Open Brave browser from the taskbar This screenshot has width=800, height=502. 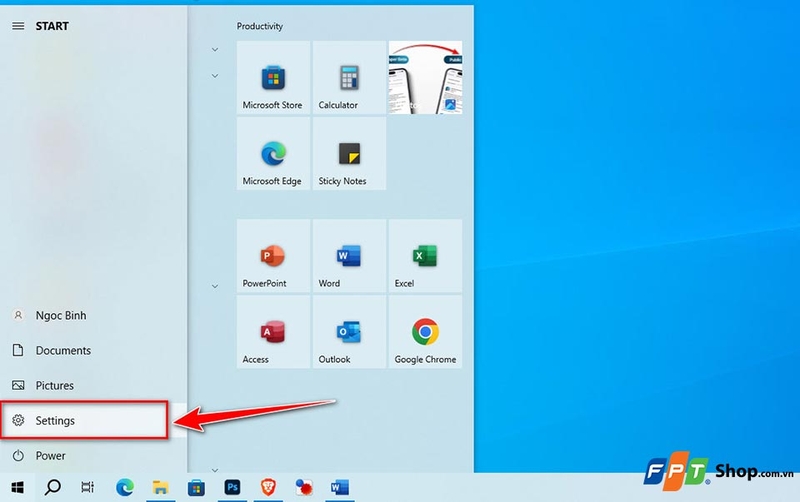pyautogui.click(x=268, y=488)
